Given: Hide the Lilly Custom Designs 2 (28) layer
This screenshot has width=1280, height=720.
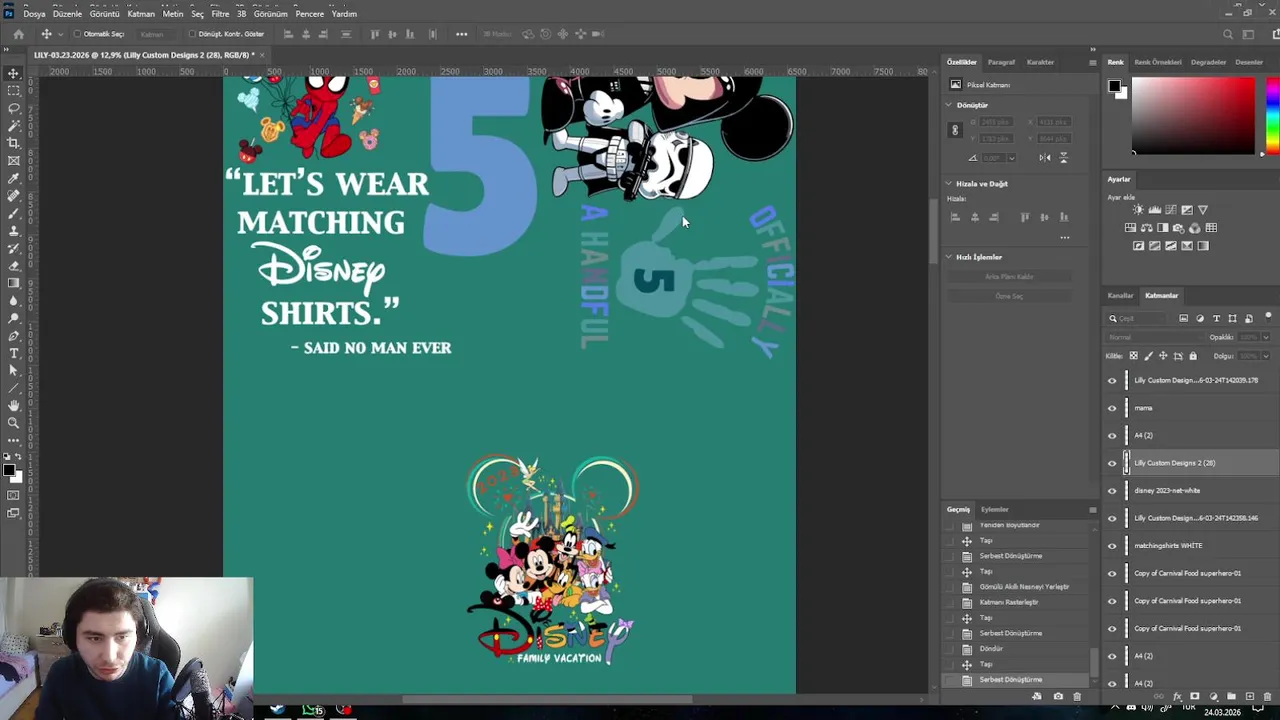Looking at the screenshot, I should coord(1112,463).
